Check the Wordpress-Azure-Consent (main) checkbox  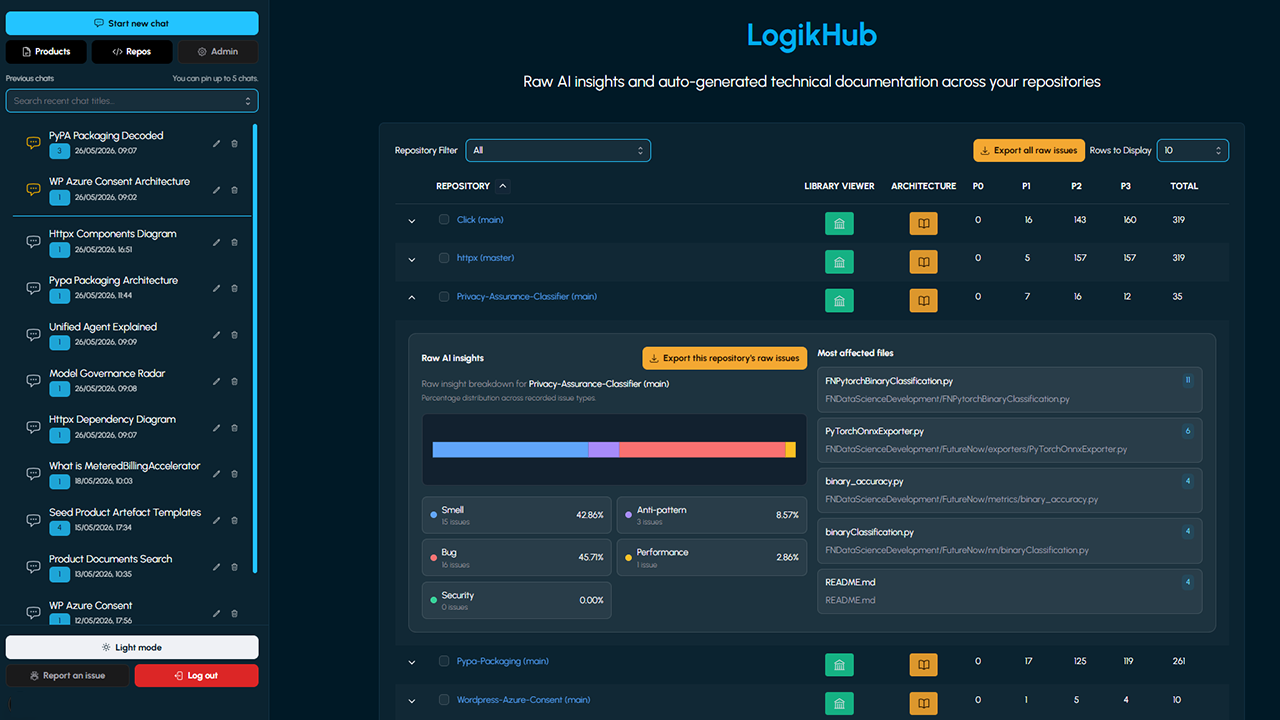(444, 700)
